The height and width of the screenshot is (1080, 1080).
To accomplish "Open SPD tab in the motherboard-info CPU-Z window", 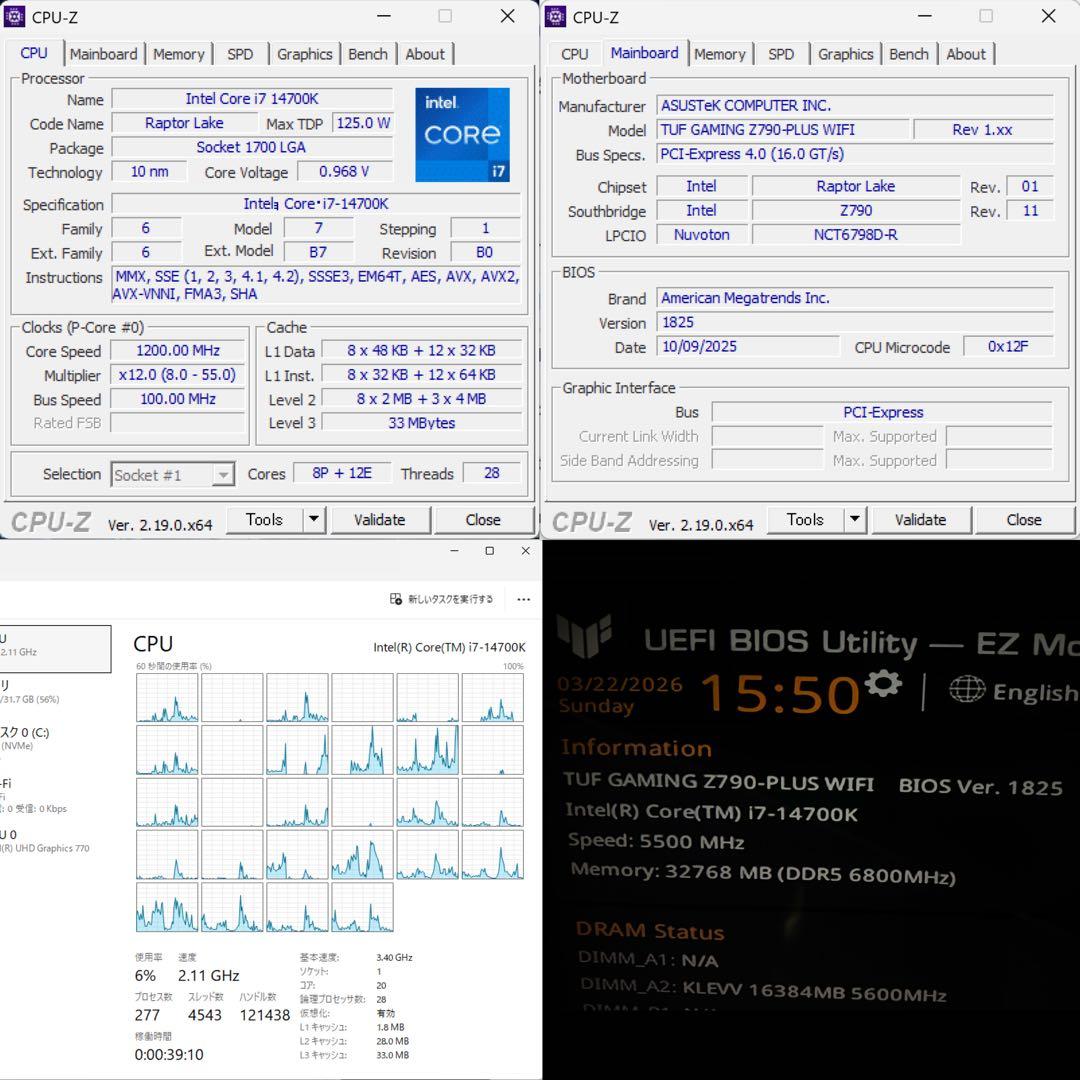I will coord(781,54).
